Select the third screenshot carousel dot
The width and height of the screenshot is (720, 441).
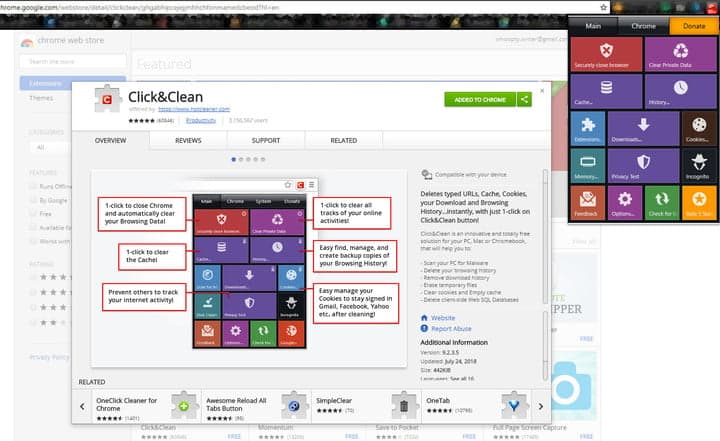(x=248, y=159)
